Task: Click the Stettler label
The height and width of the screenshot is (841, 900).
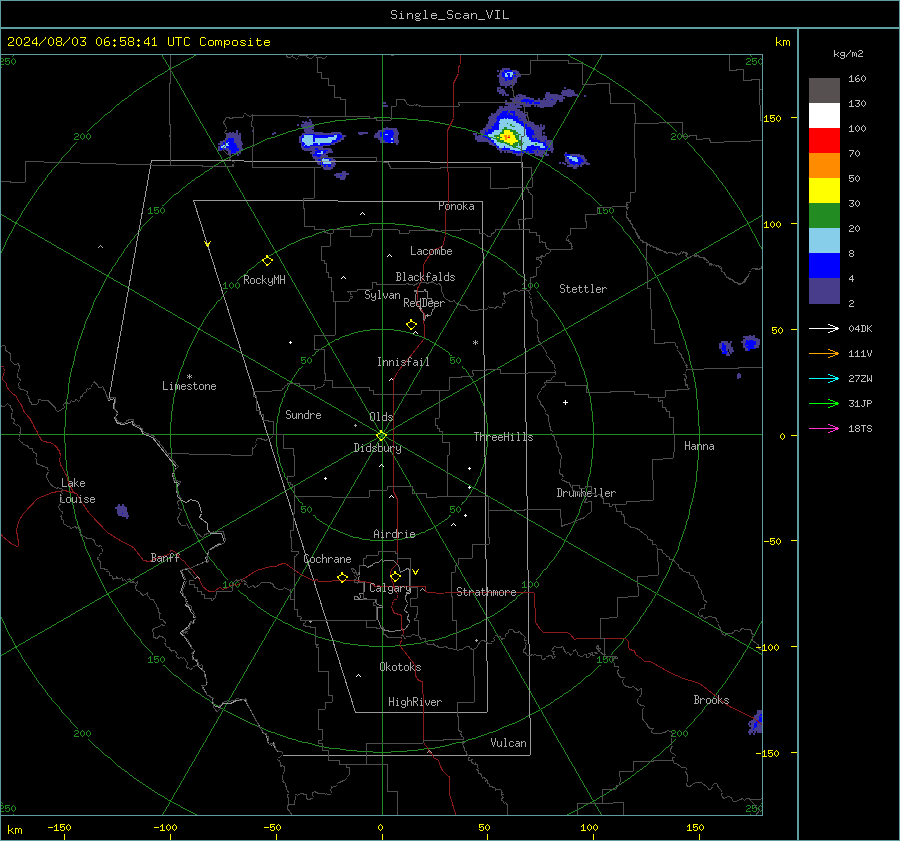Action: (x=583, y=289)
